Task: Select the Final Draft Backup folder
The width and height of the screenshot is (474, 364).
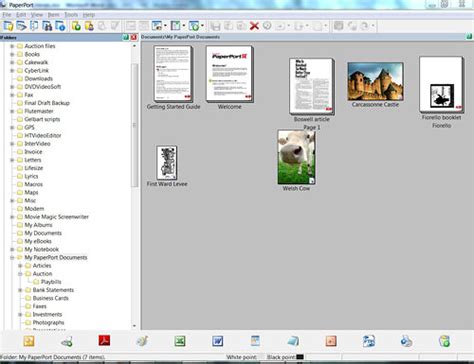Action: pos(47,103)
